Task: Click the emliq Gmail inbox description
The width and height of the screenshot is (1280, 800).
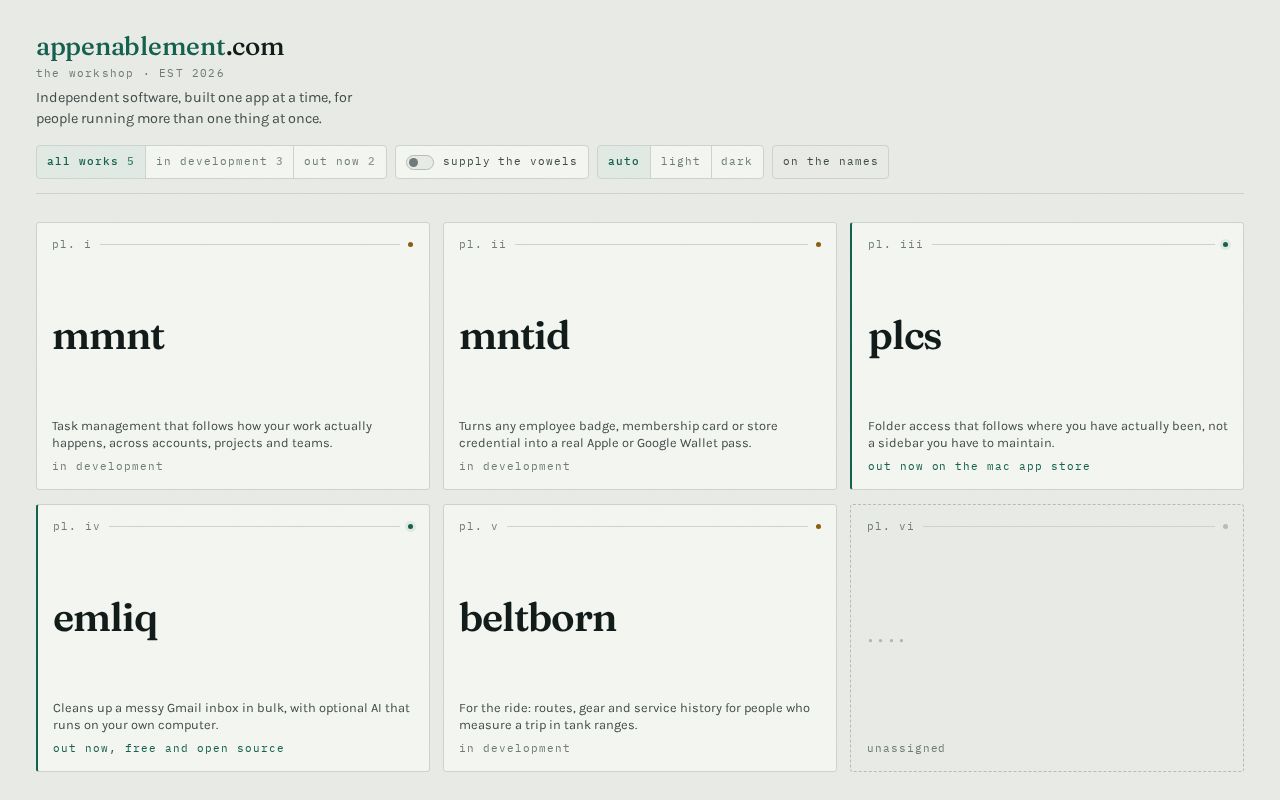Action: click(x=231, y=716)
